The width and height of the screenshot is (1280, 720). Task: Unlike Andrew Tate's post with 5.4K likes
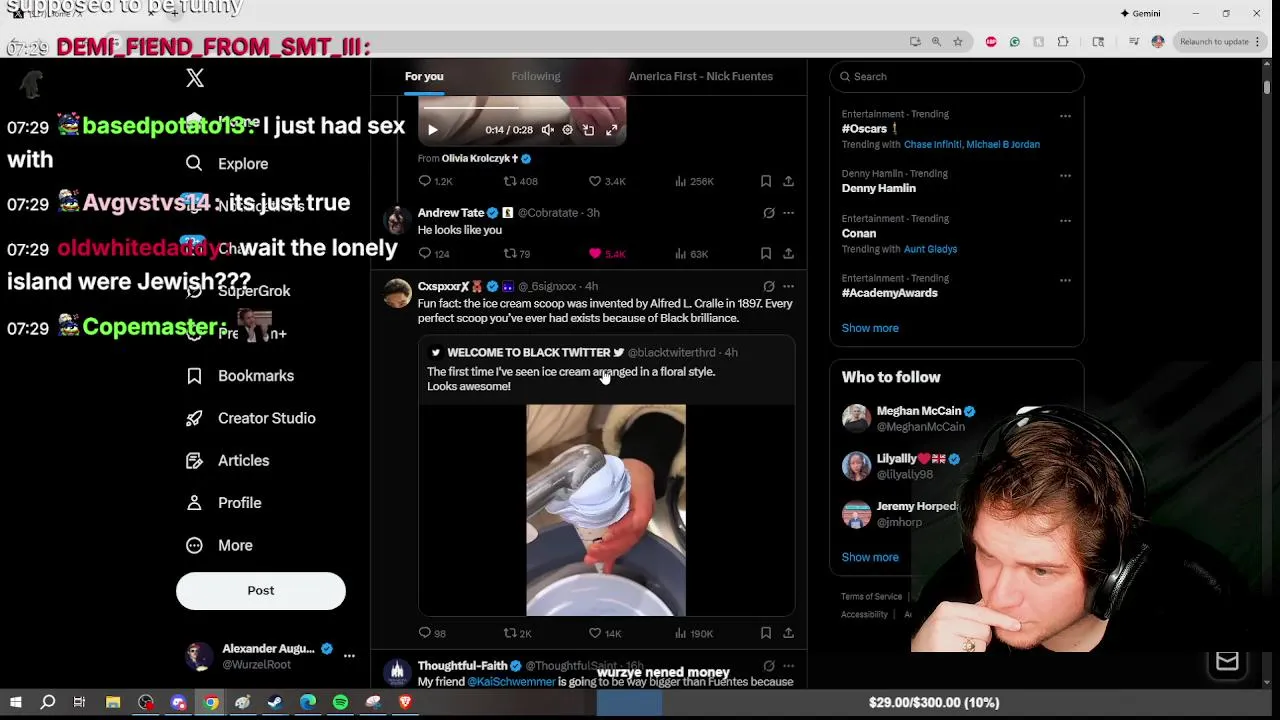pyautogui.click(x=606, y=254)
